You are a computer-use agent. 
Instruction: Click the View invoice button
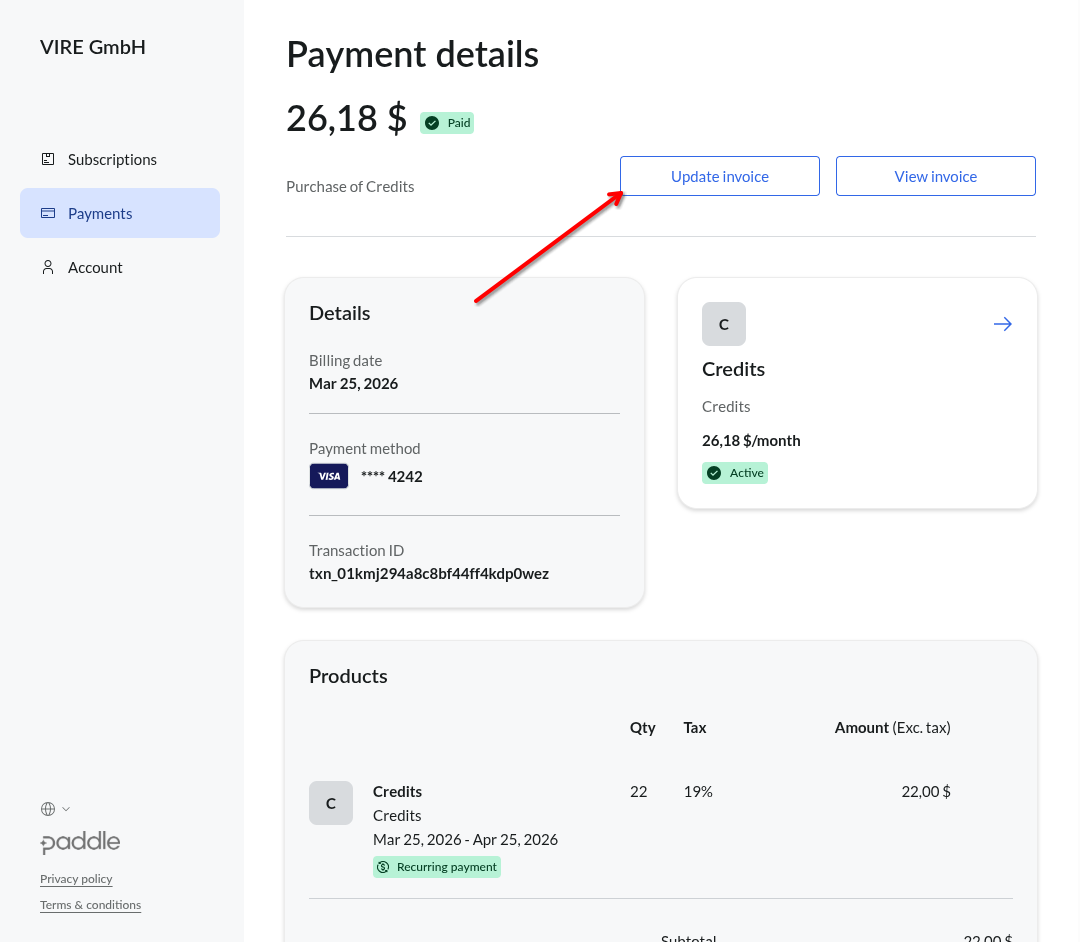point(935,175)
